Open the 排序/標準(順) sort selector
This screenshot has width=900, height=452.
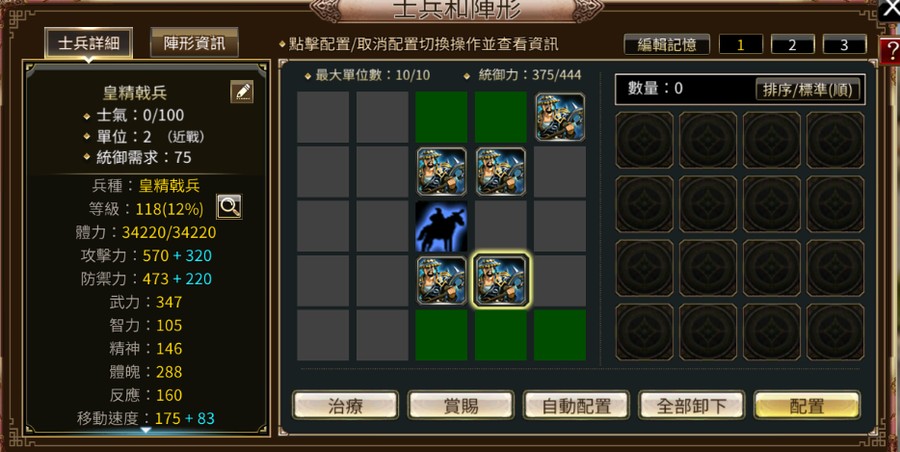pos(808,89)
